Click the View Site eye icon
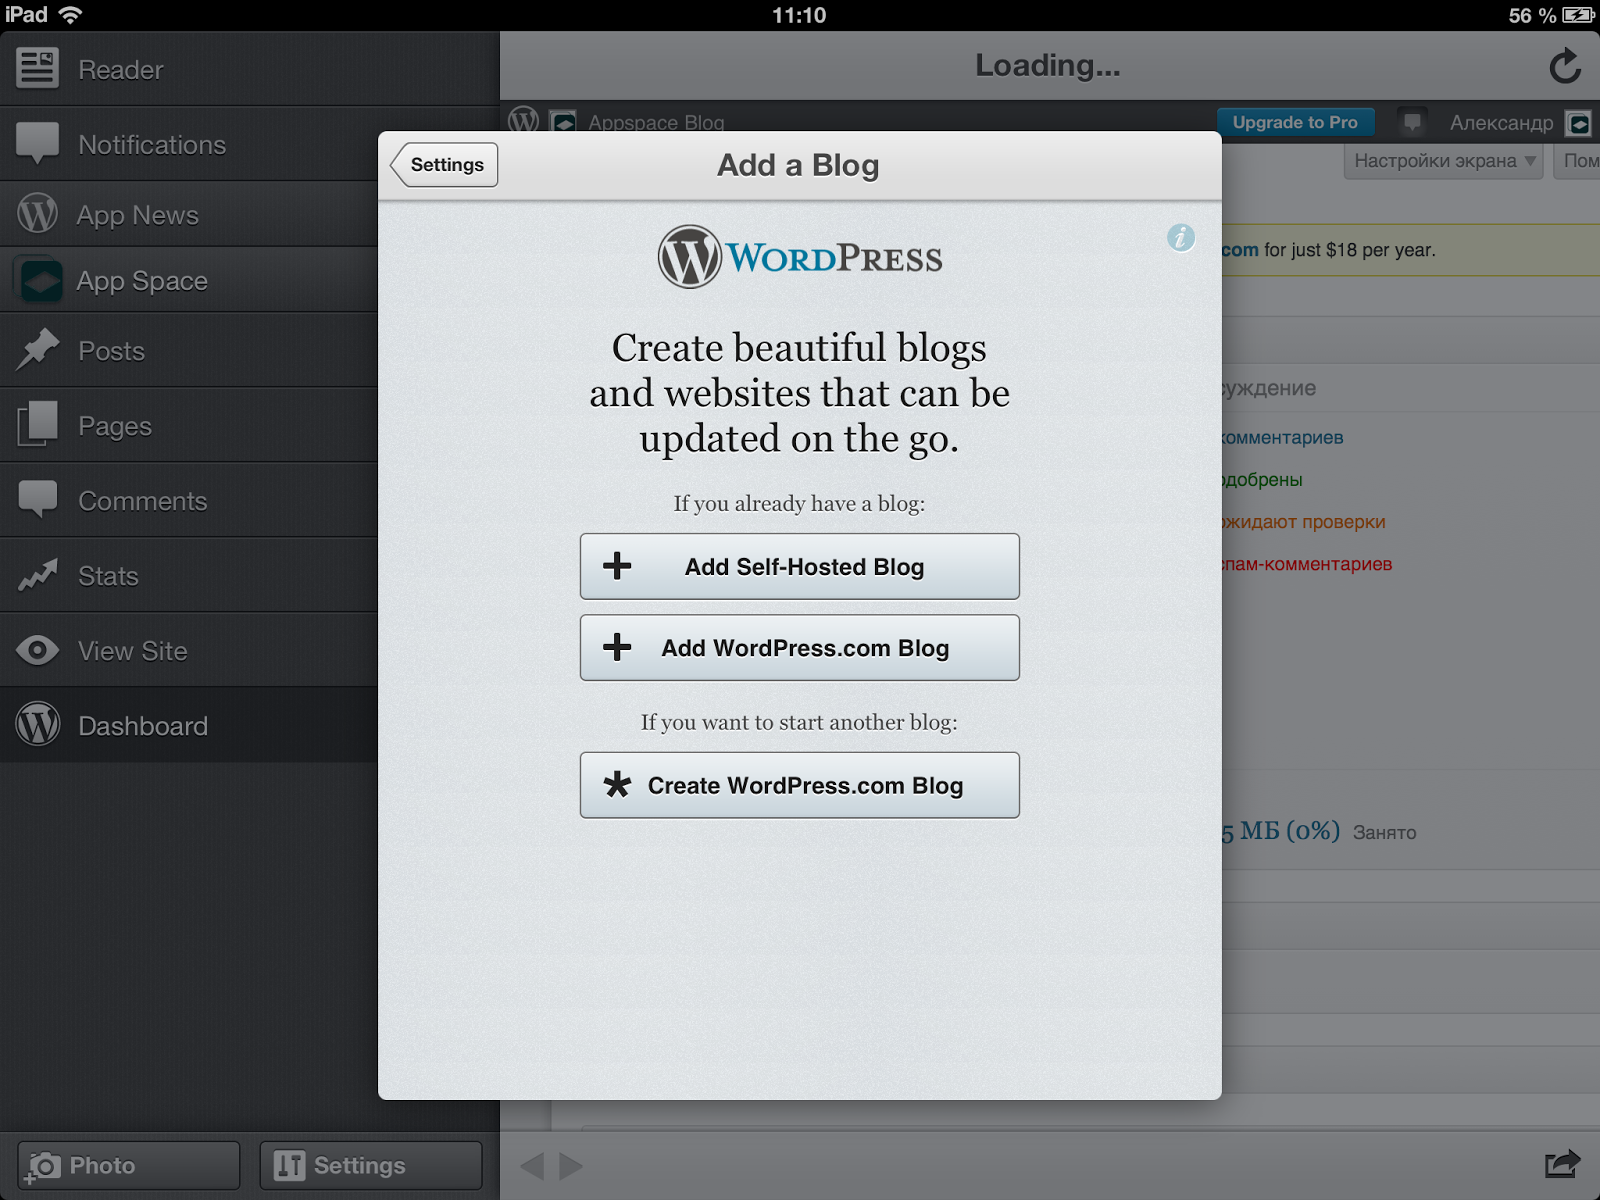Image resolution: width=1600 pixels, height=1200 pixels. [38, 650]
